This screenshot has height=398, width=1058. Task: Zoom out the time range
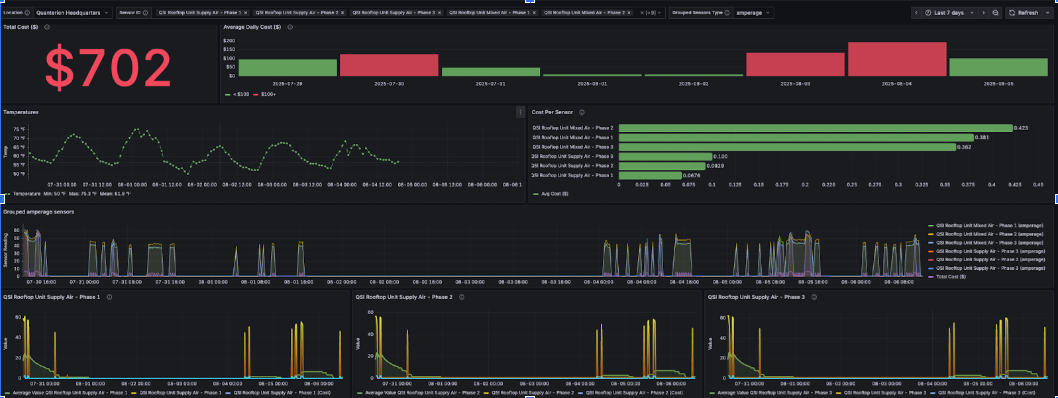[995, 13]
